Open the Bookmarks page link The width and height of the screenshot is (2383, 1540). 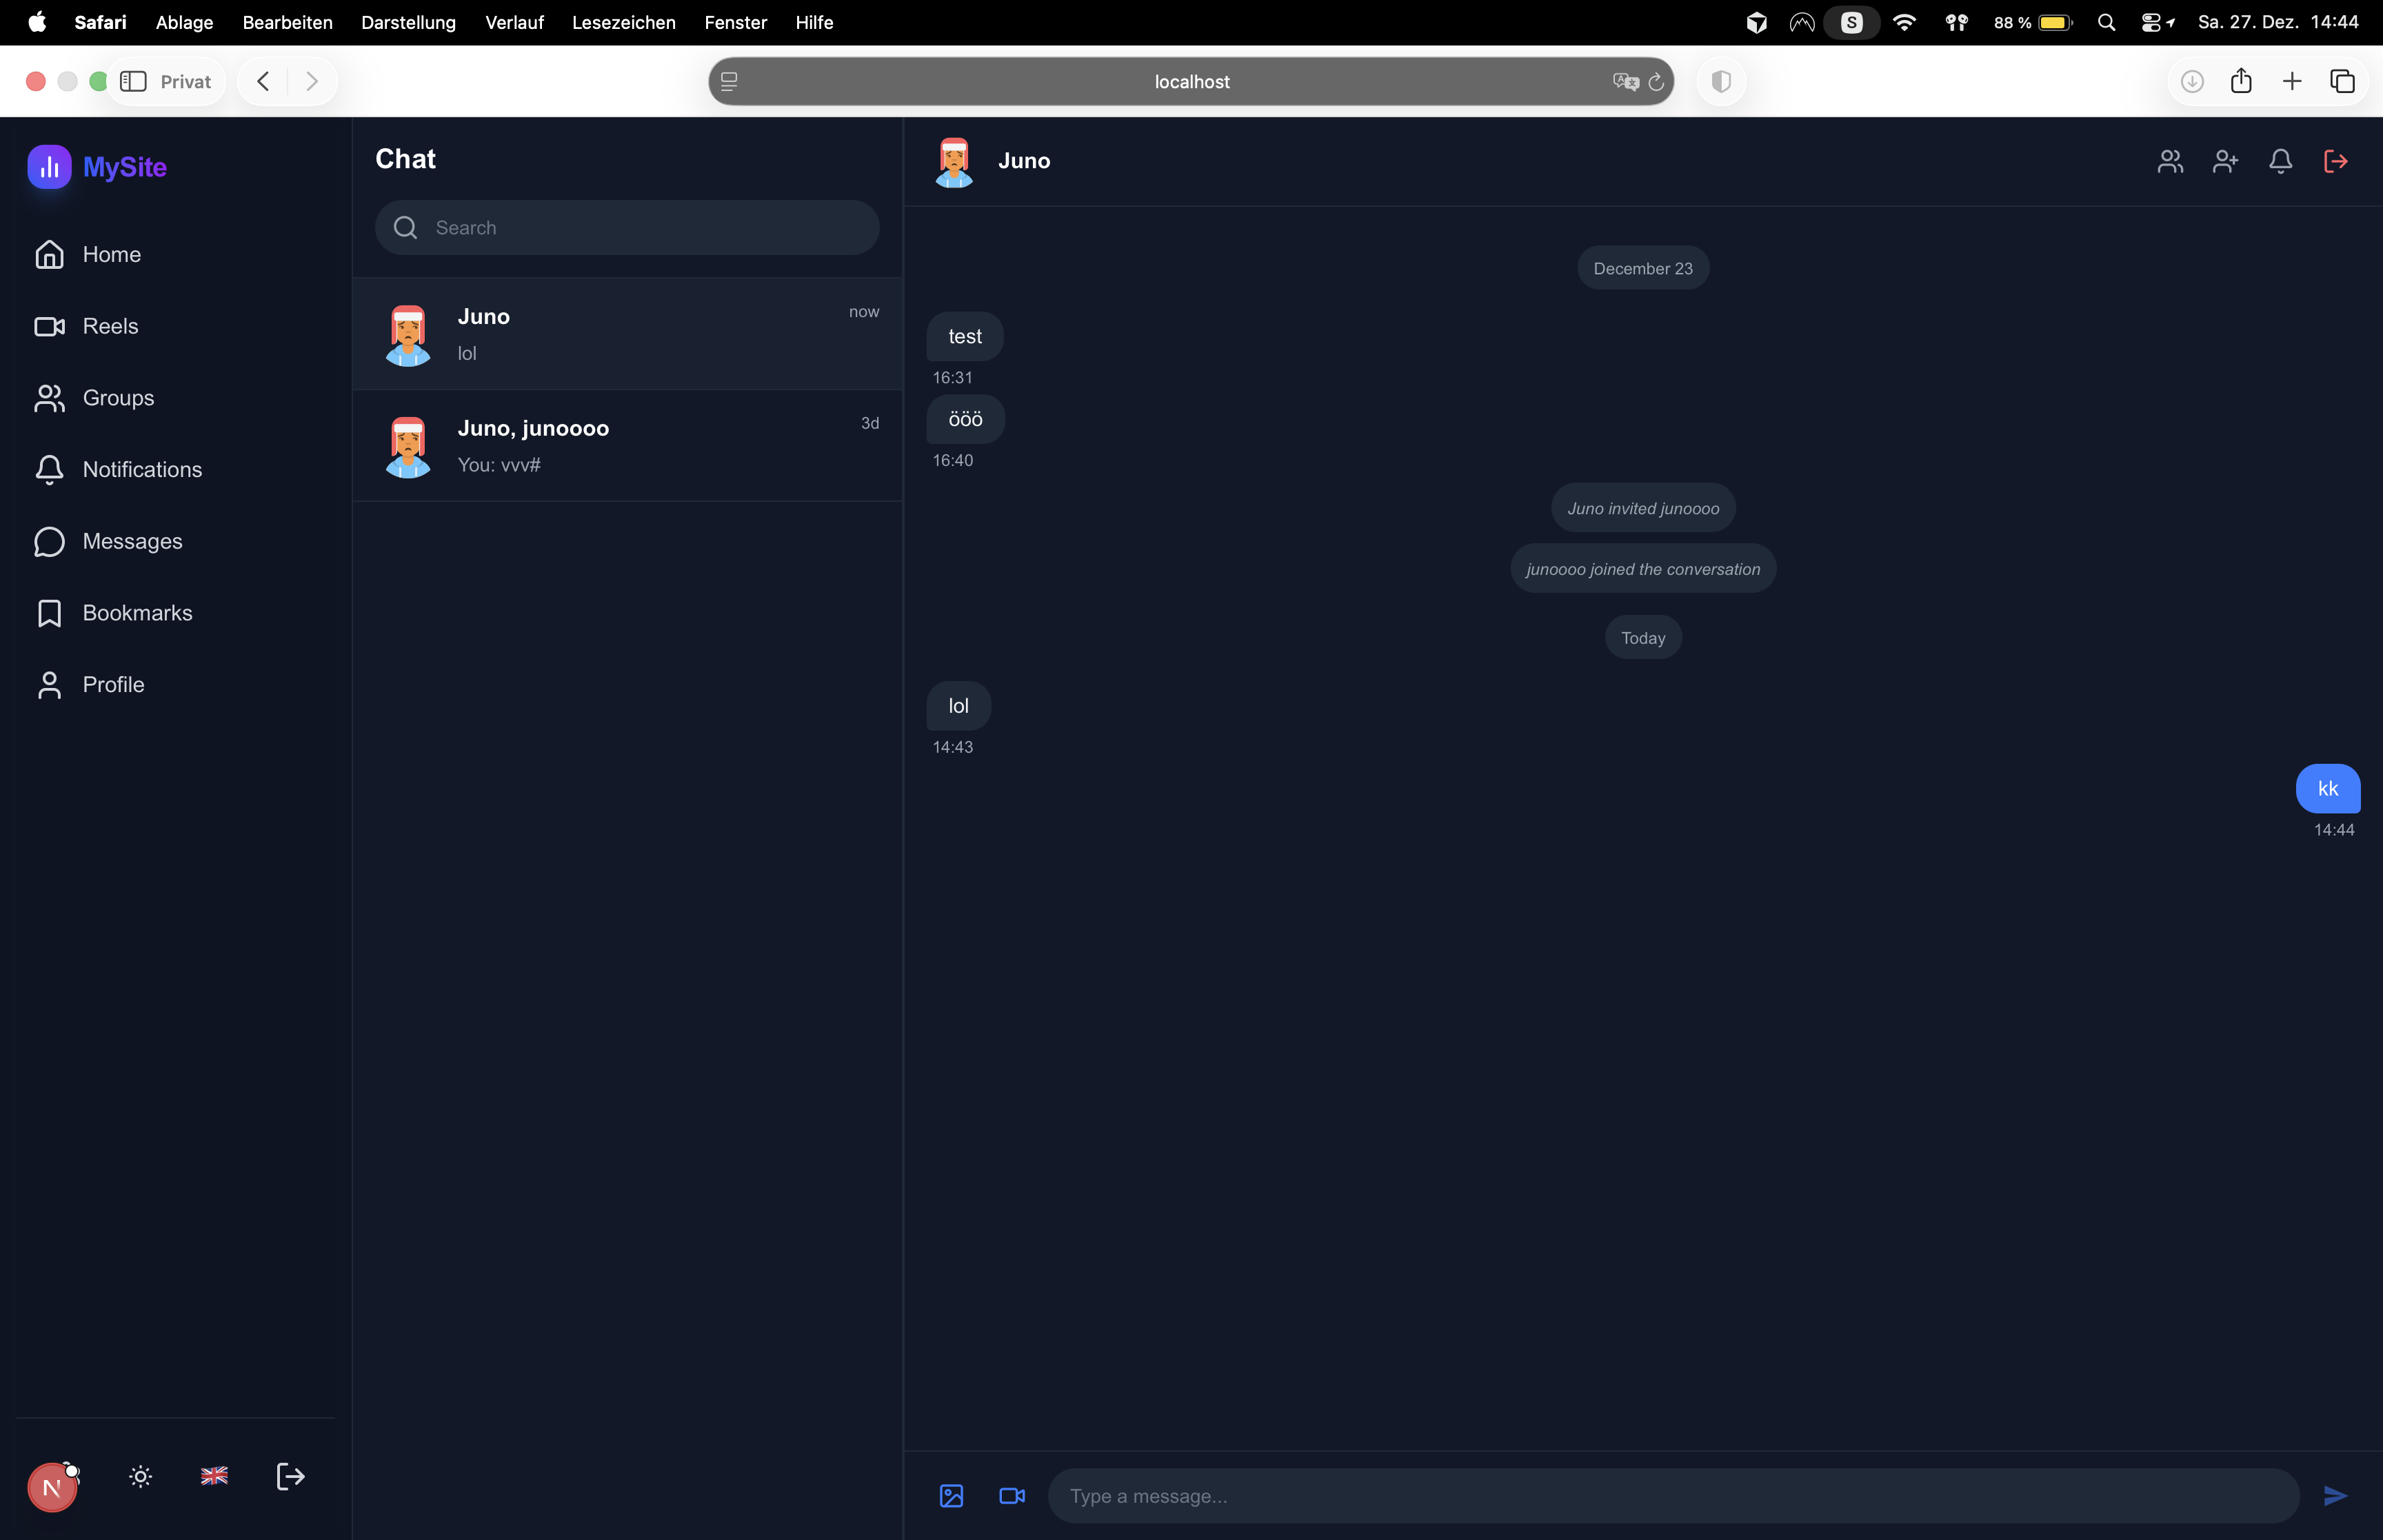pos(137,613)
